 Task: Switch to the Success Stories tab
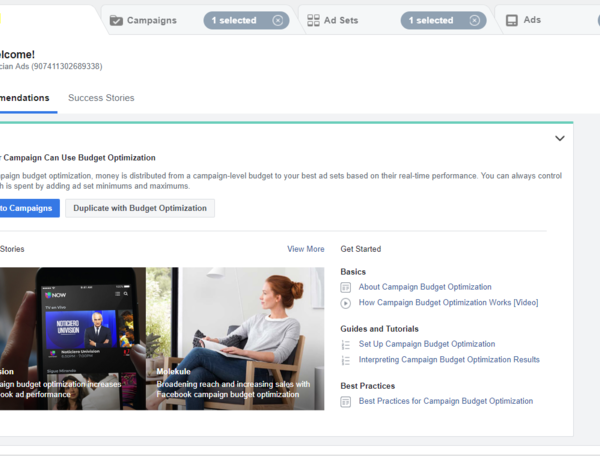pyautogui.click(x=101, y=98)
